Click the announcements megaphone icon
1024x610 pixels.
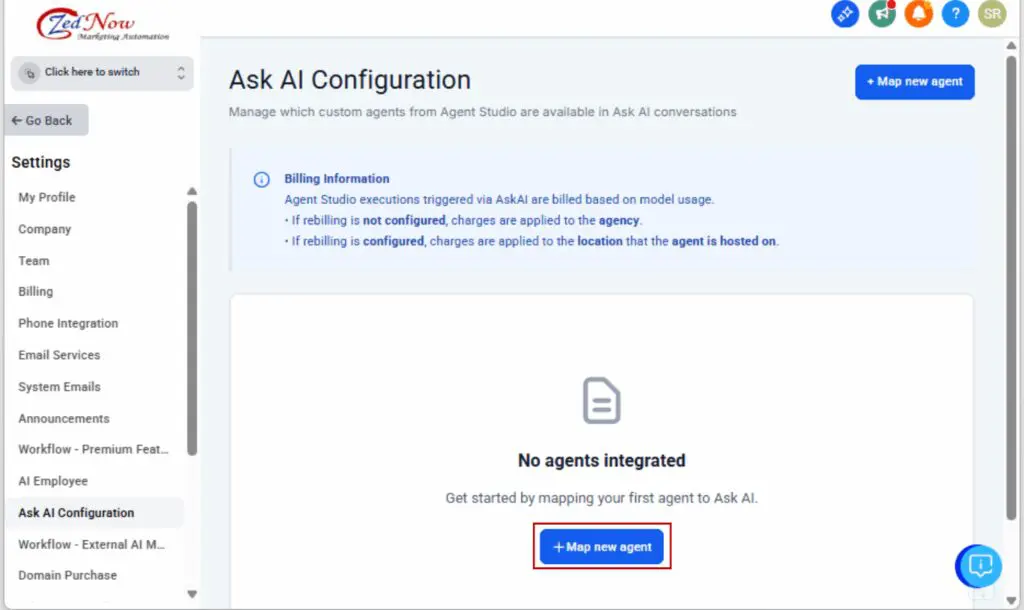click(x=881, y=14)
